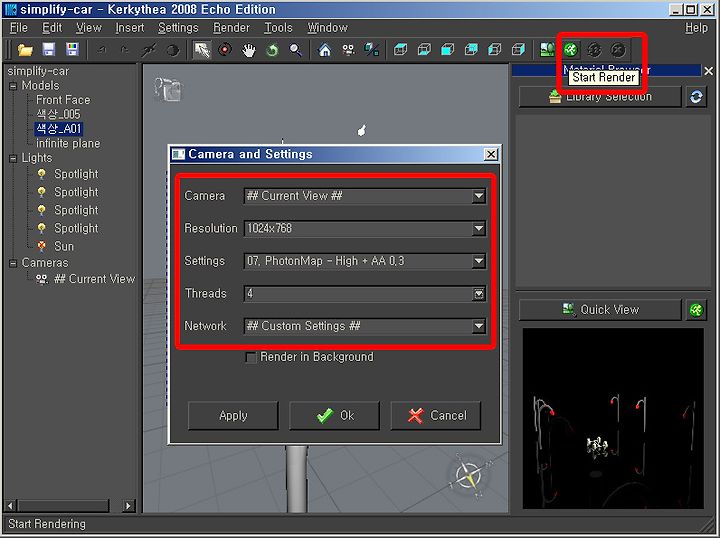The height and width of the screenshot is (538, 720).
Task: Activate the Select arrow tool
Action: coord(202,50)
